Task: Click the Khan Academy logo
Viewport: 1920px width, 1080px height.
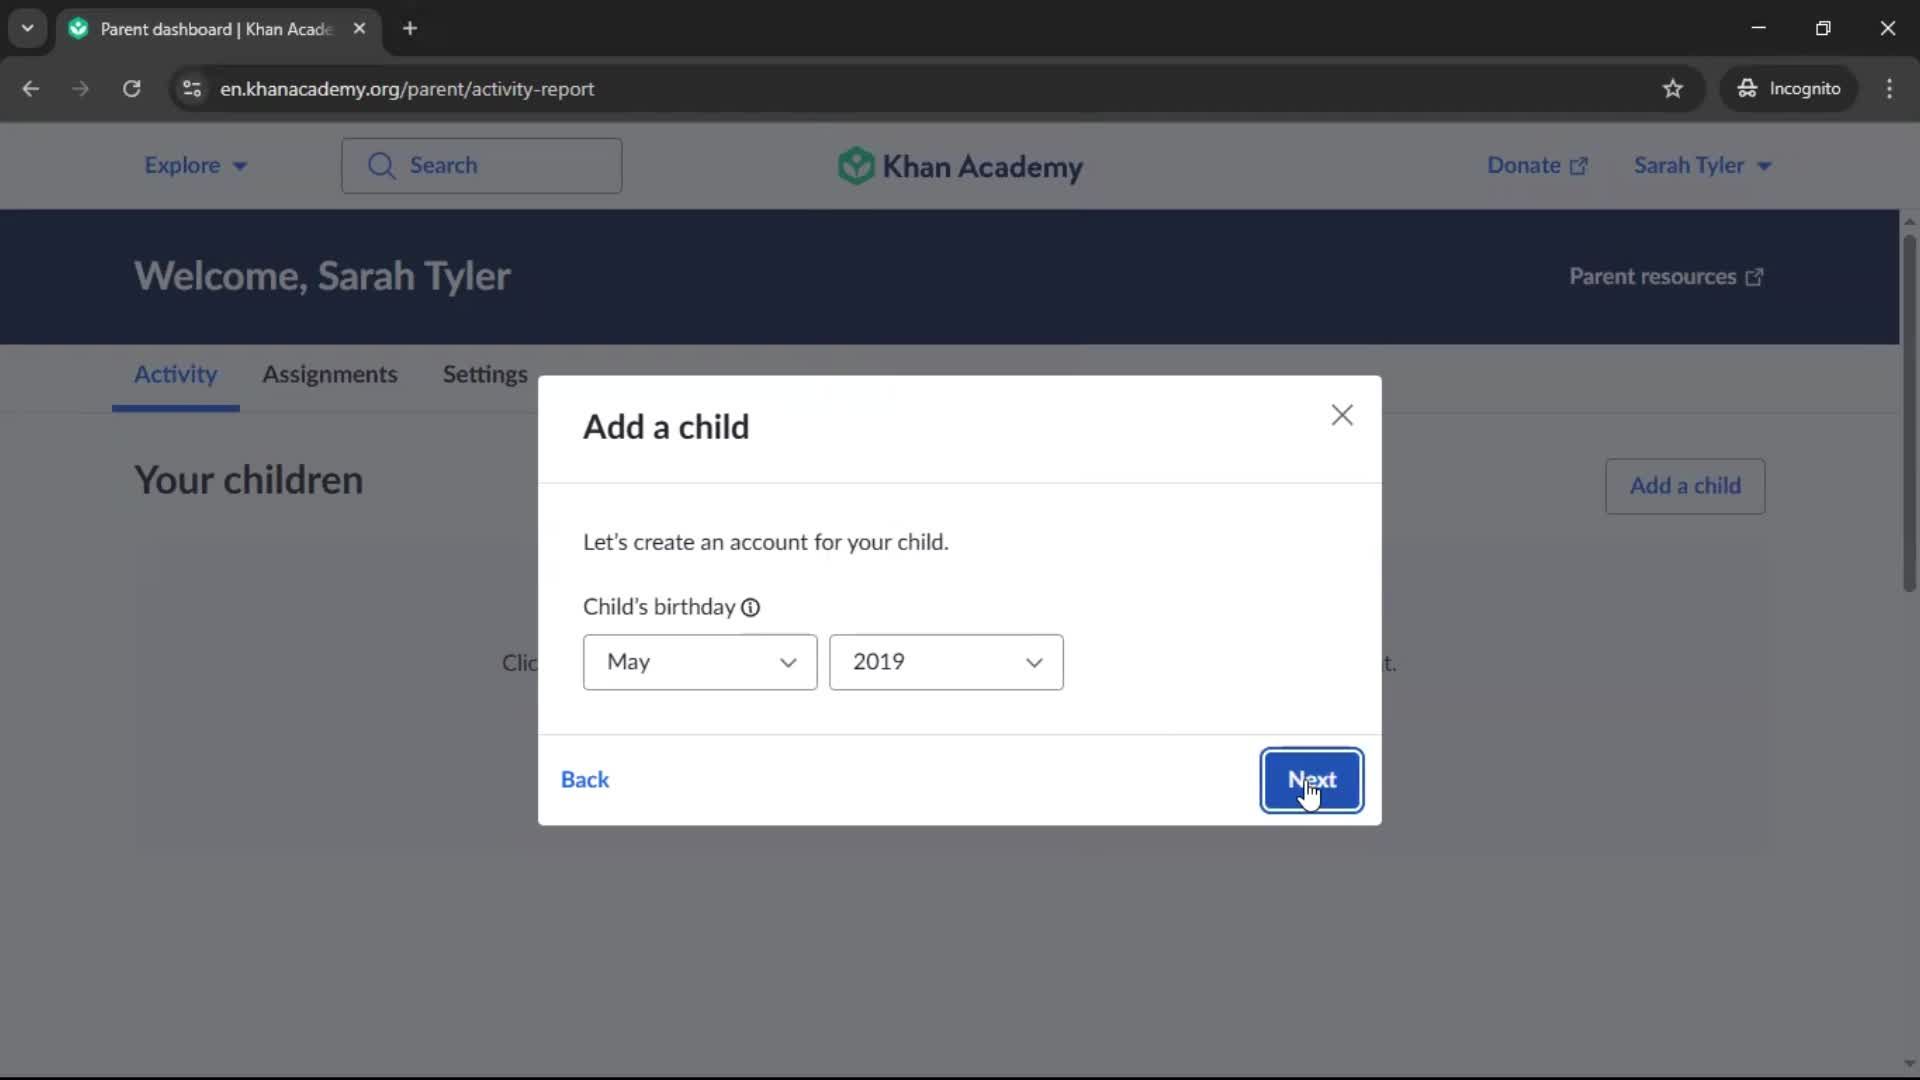Action: tap(960, 166)
